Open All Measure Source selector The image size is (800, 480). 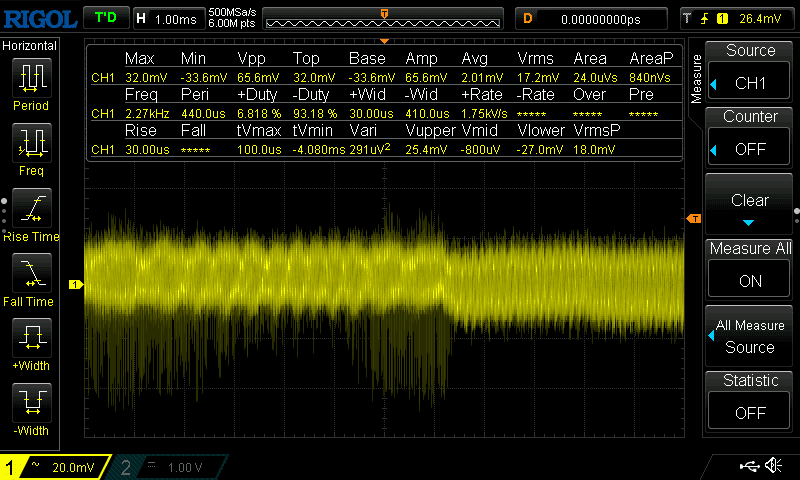tap(750, 336)
